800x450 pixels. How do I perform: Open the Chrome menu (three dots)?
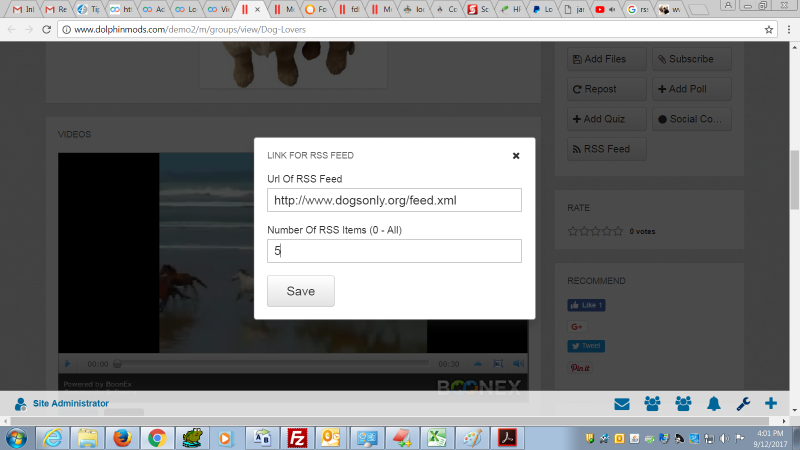pyautogui.click(x=789, y=30)
